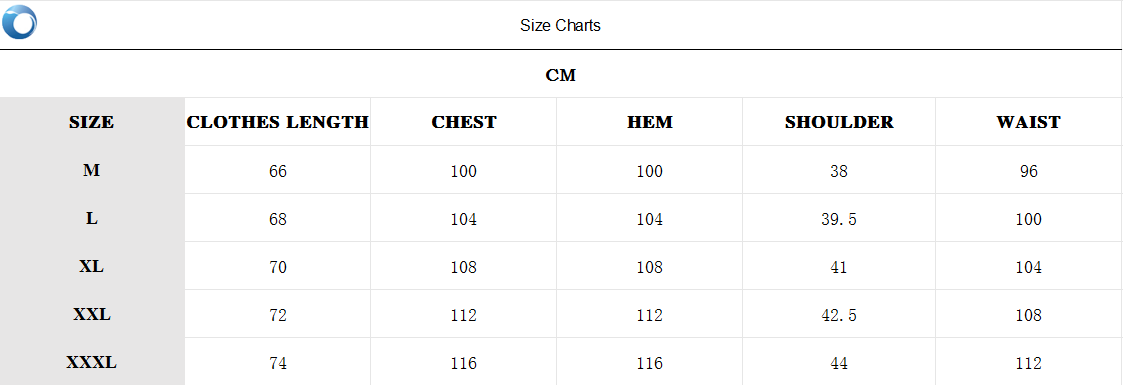The image size is (1123, 385).
Task: Click the 39.5 shoulder value for L
Action: [x=839, y=219]
